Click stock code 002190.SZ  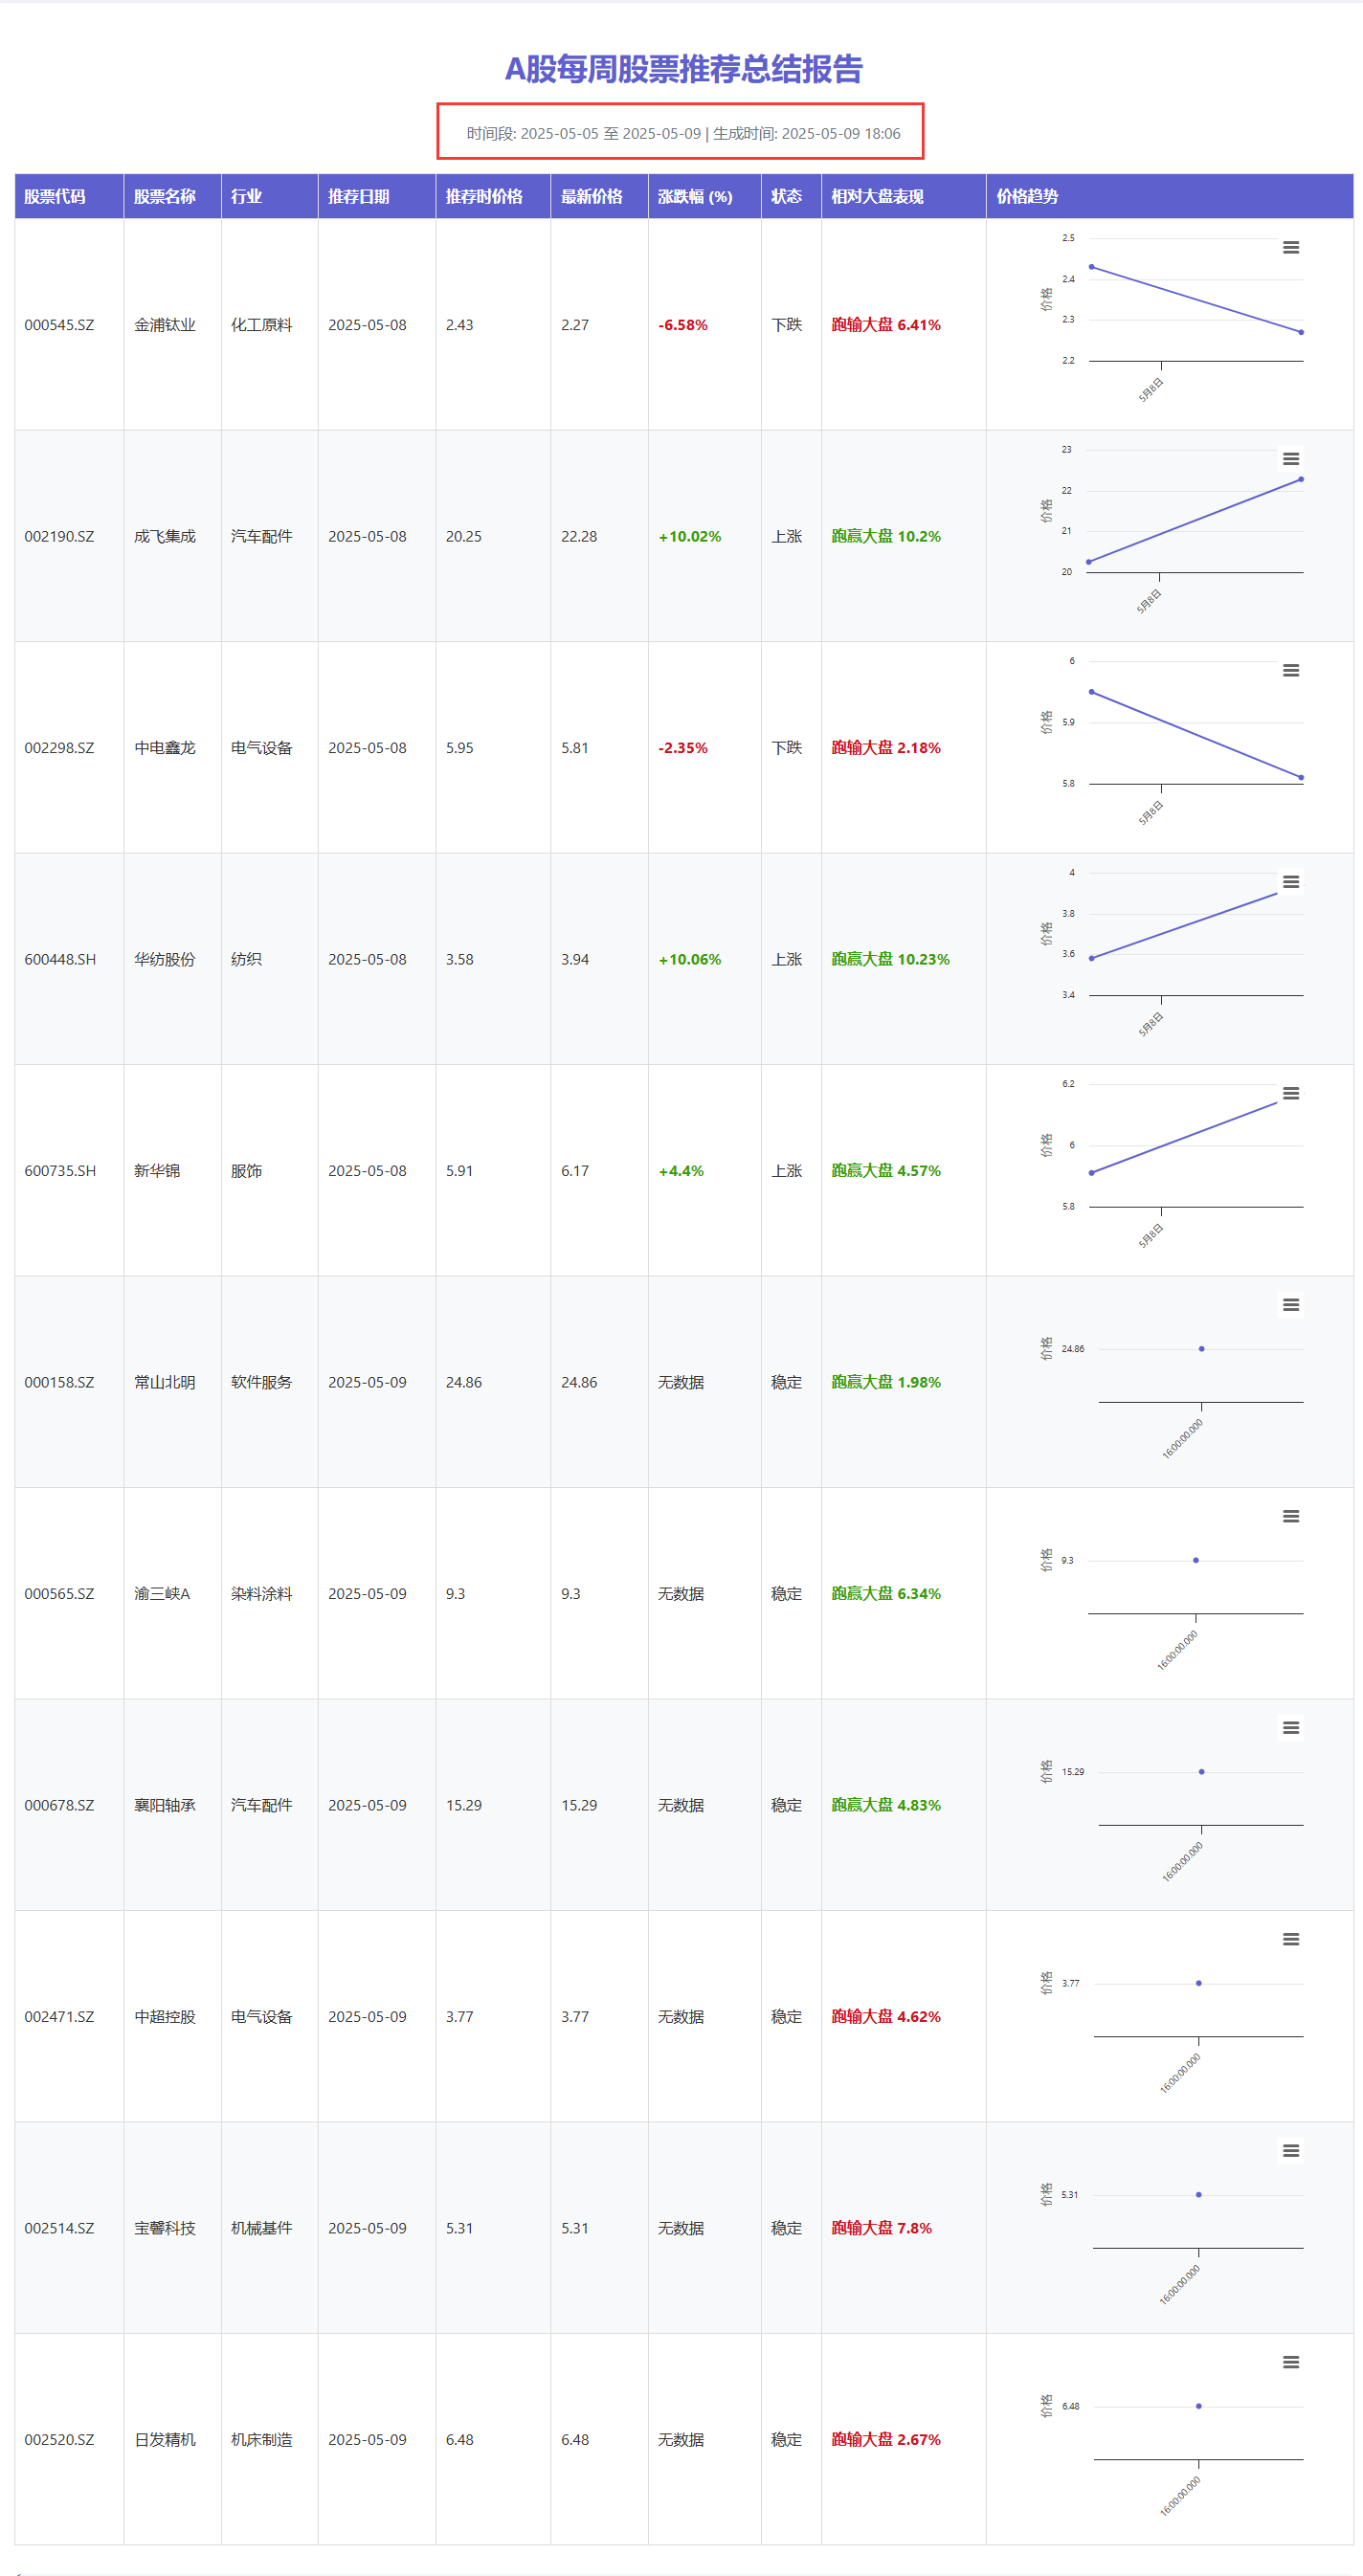[x=59, y=536]
